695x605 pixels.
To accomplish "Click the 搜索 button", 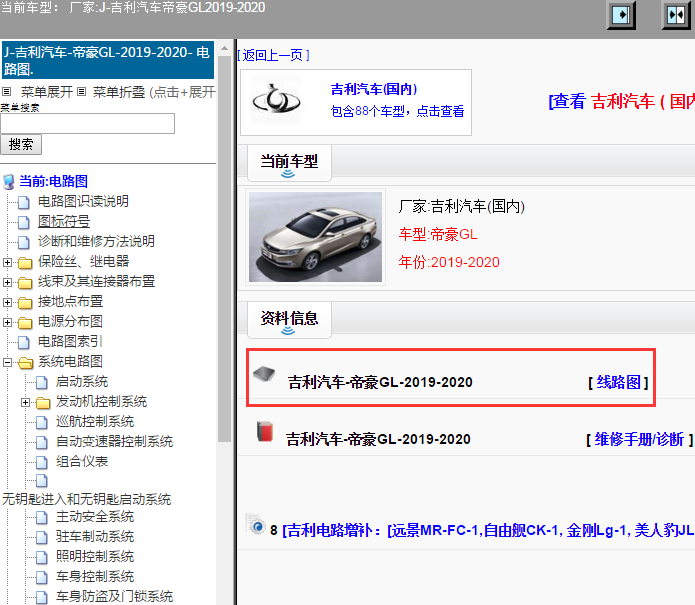I will 21,144.
